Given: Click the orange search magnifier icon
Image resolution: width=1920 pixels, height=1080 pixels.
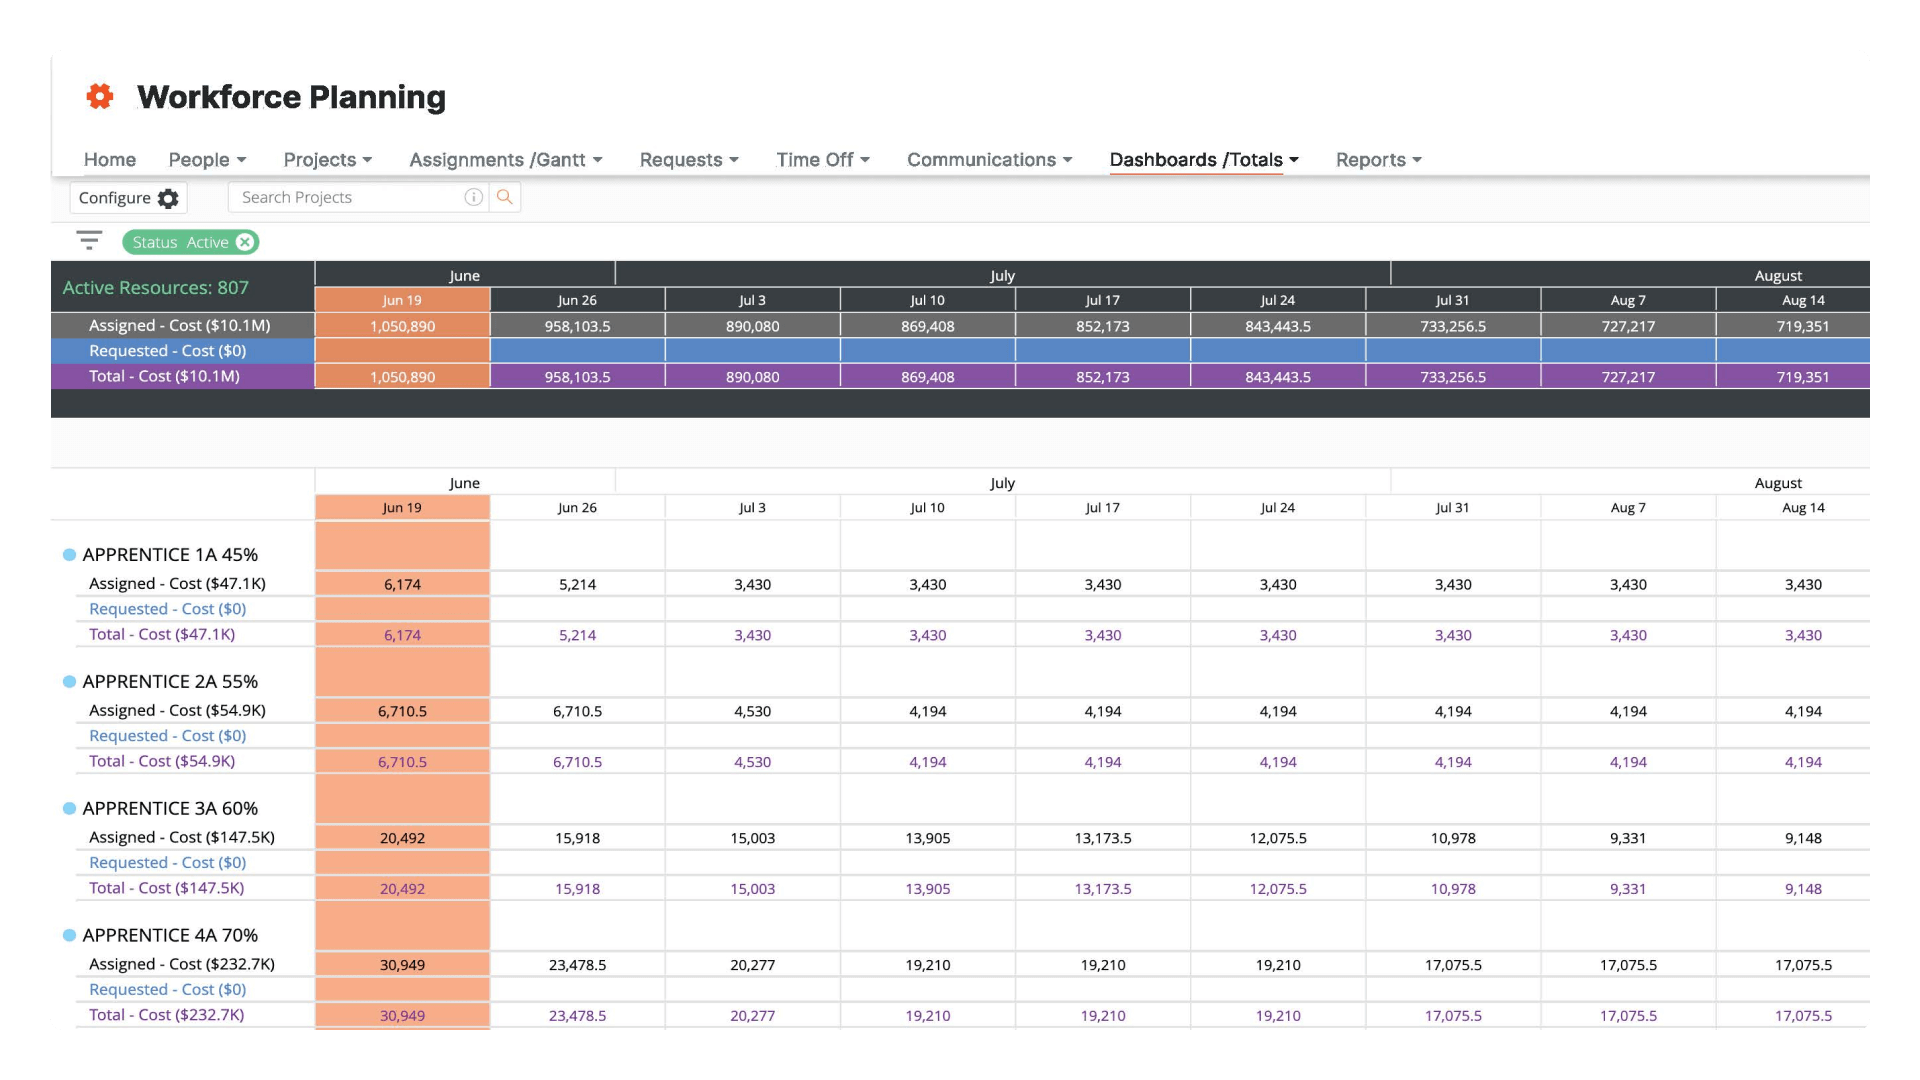Looking at the screenshot, I should [x=503, y=197].
